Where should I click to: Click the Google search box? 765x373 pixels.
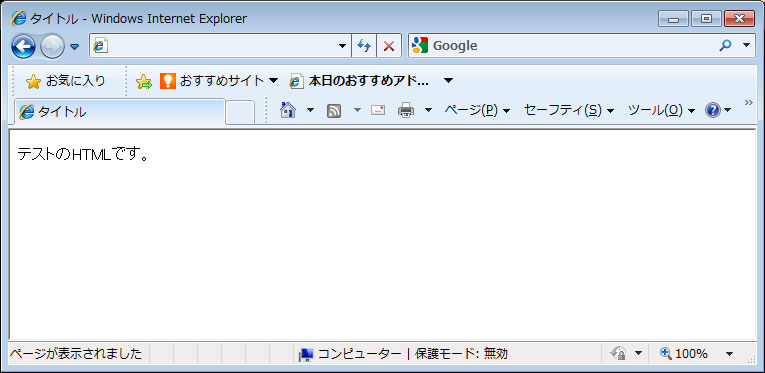click(561, 46)
